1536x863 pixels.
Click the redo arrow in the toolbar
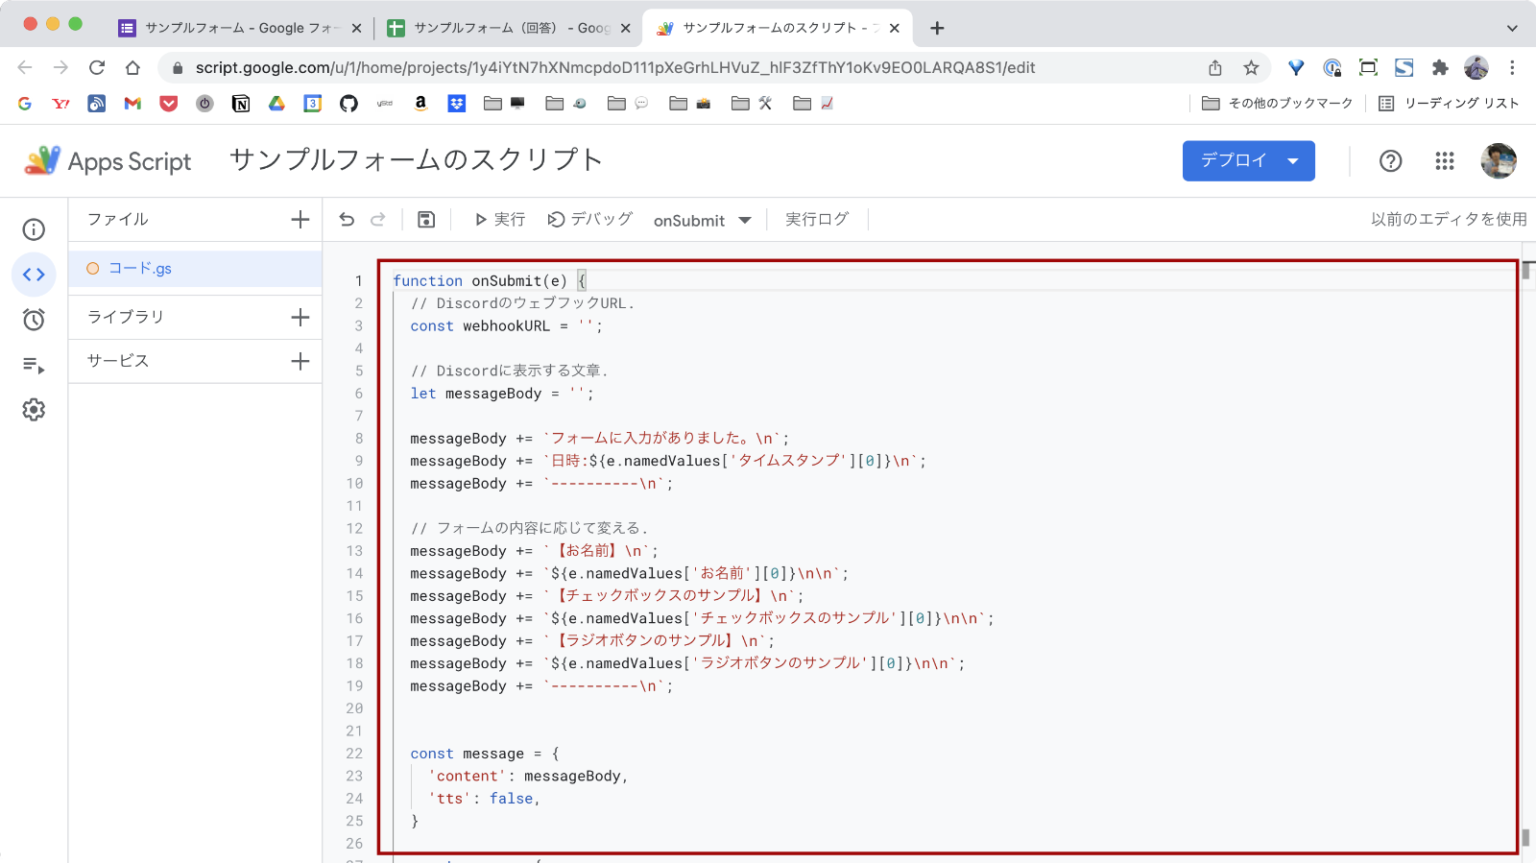coord(378,219)
